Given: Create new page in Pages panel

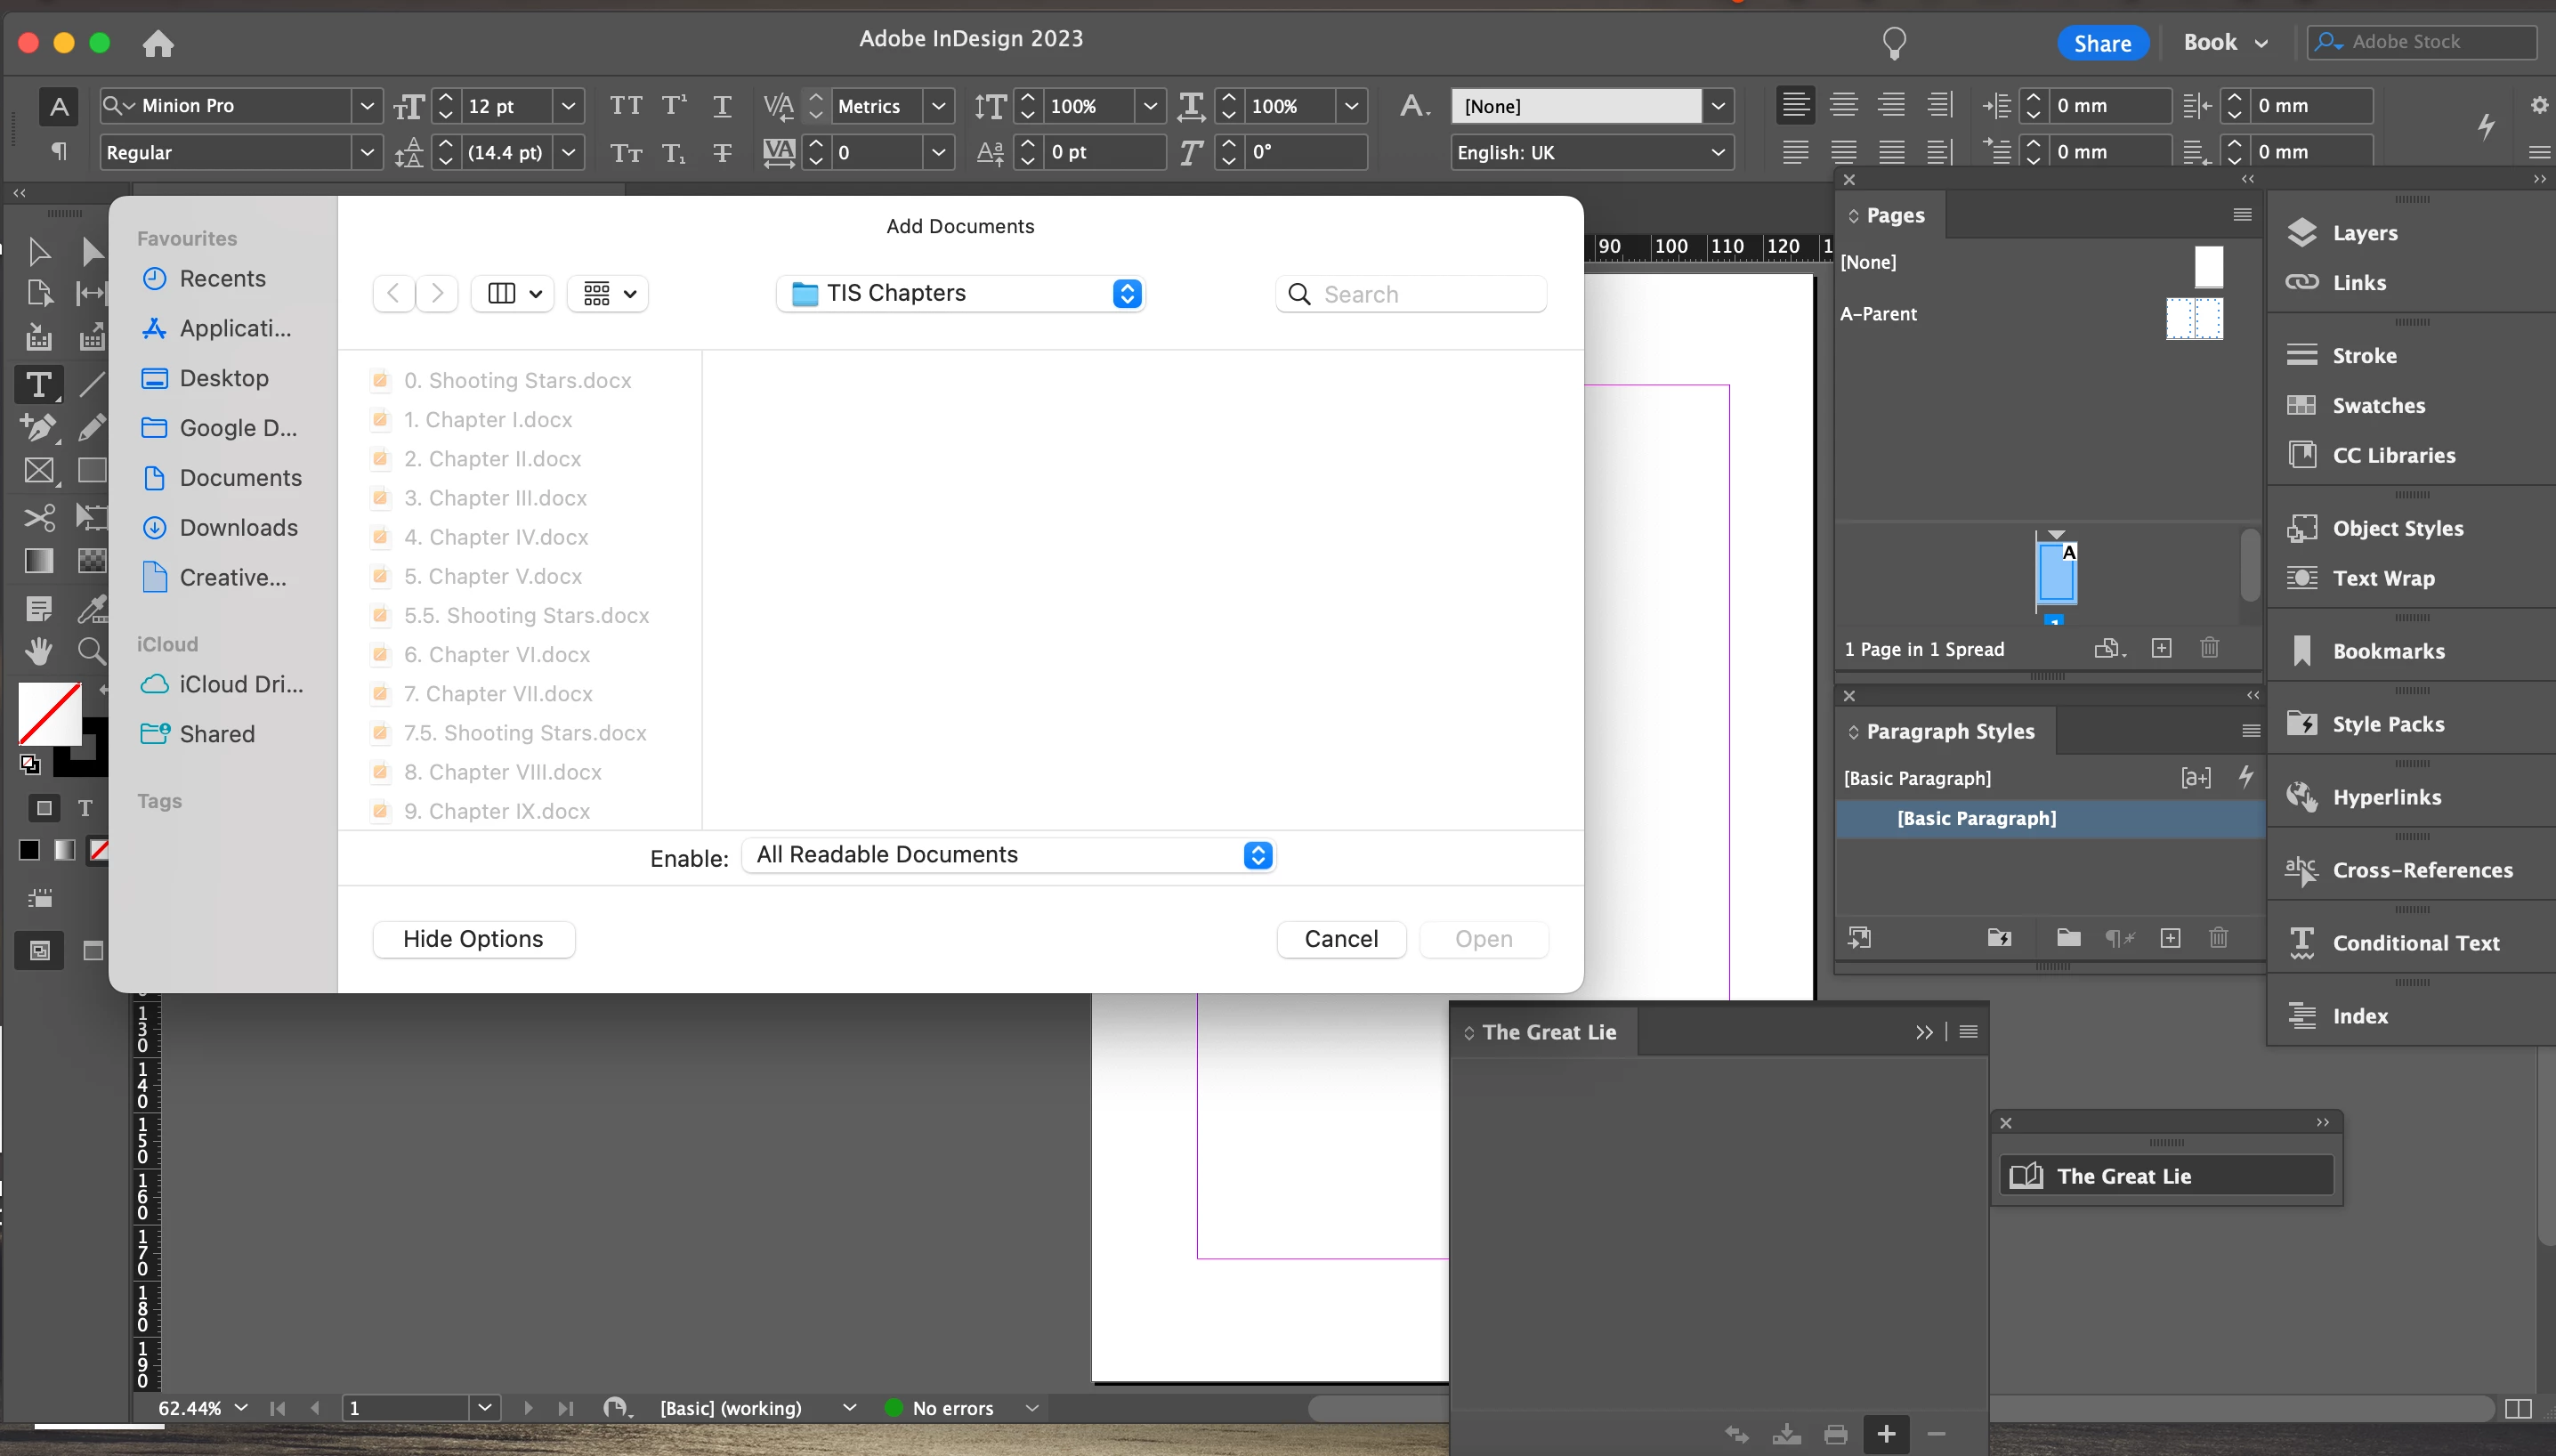Looking at the screenshot, I should pyautogui.click(x=2161, y=648).
